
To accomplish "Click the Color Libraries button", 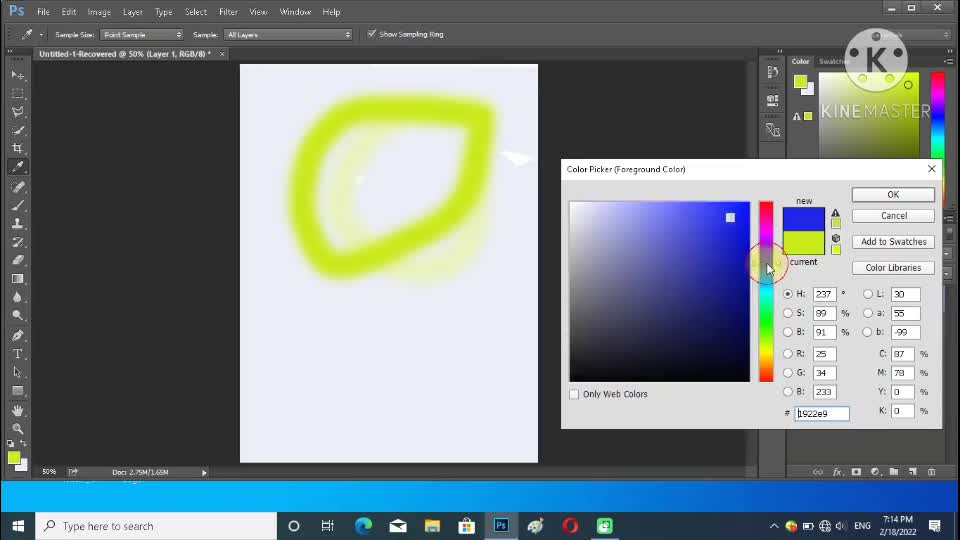I will pos(893,268).
